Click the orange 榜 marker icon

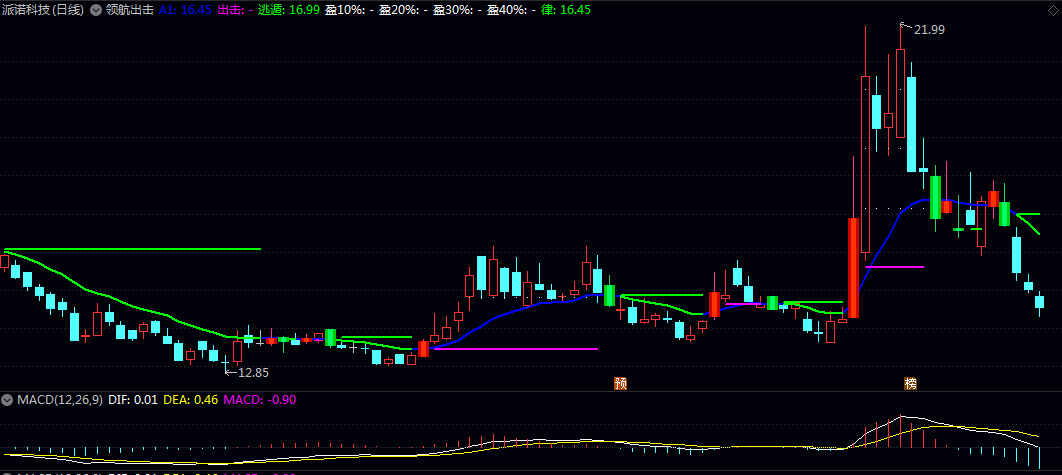pos(910,383)
